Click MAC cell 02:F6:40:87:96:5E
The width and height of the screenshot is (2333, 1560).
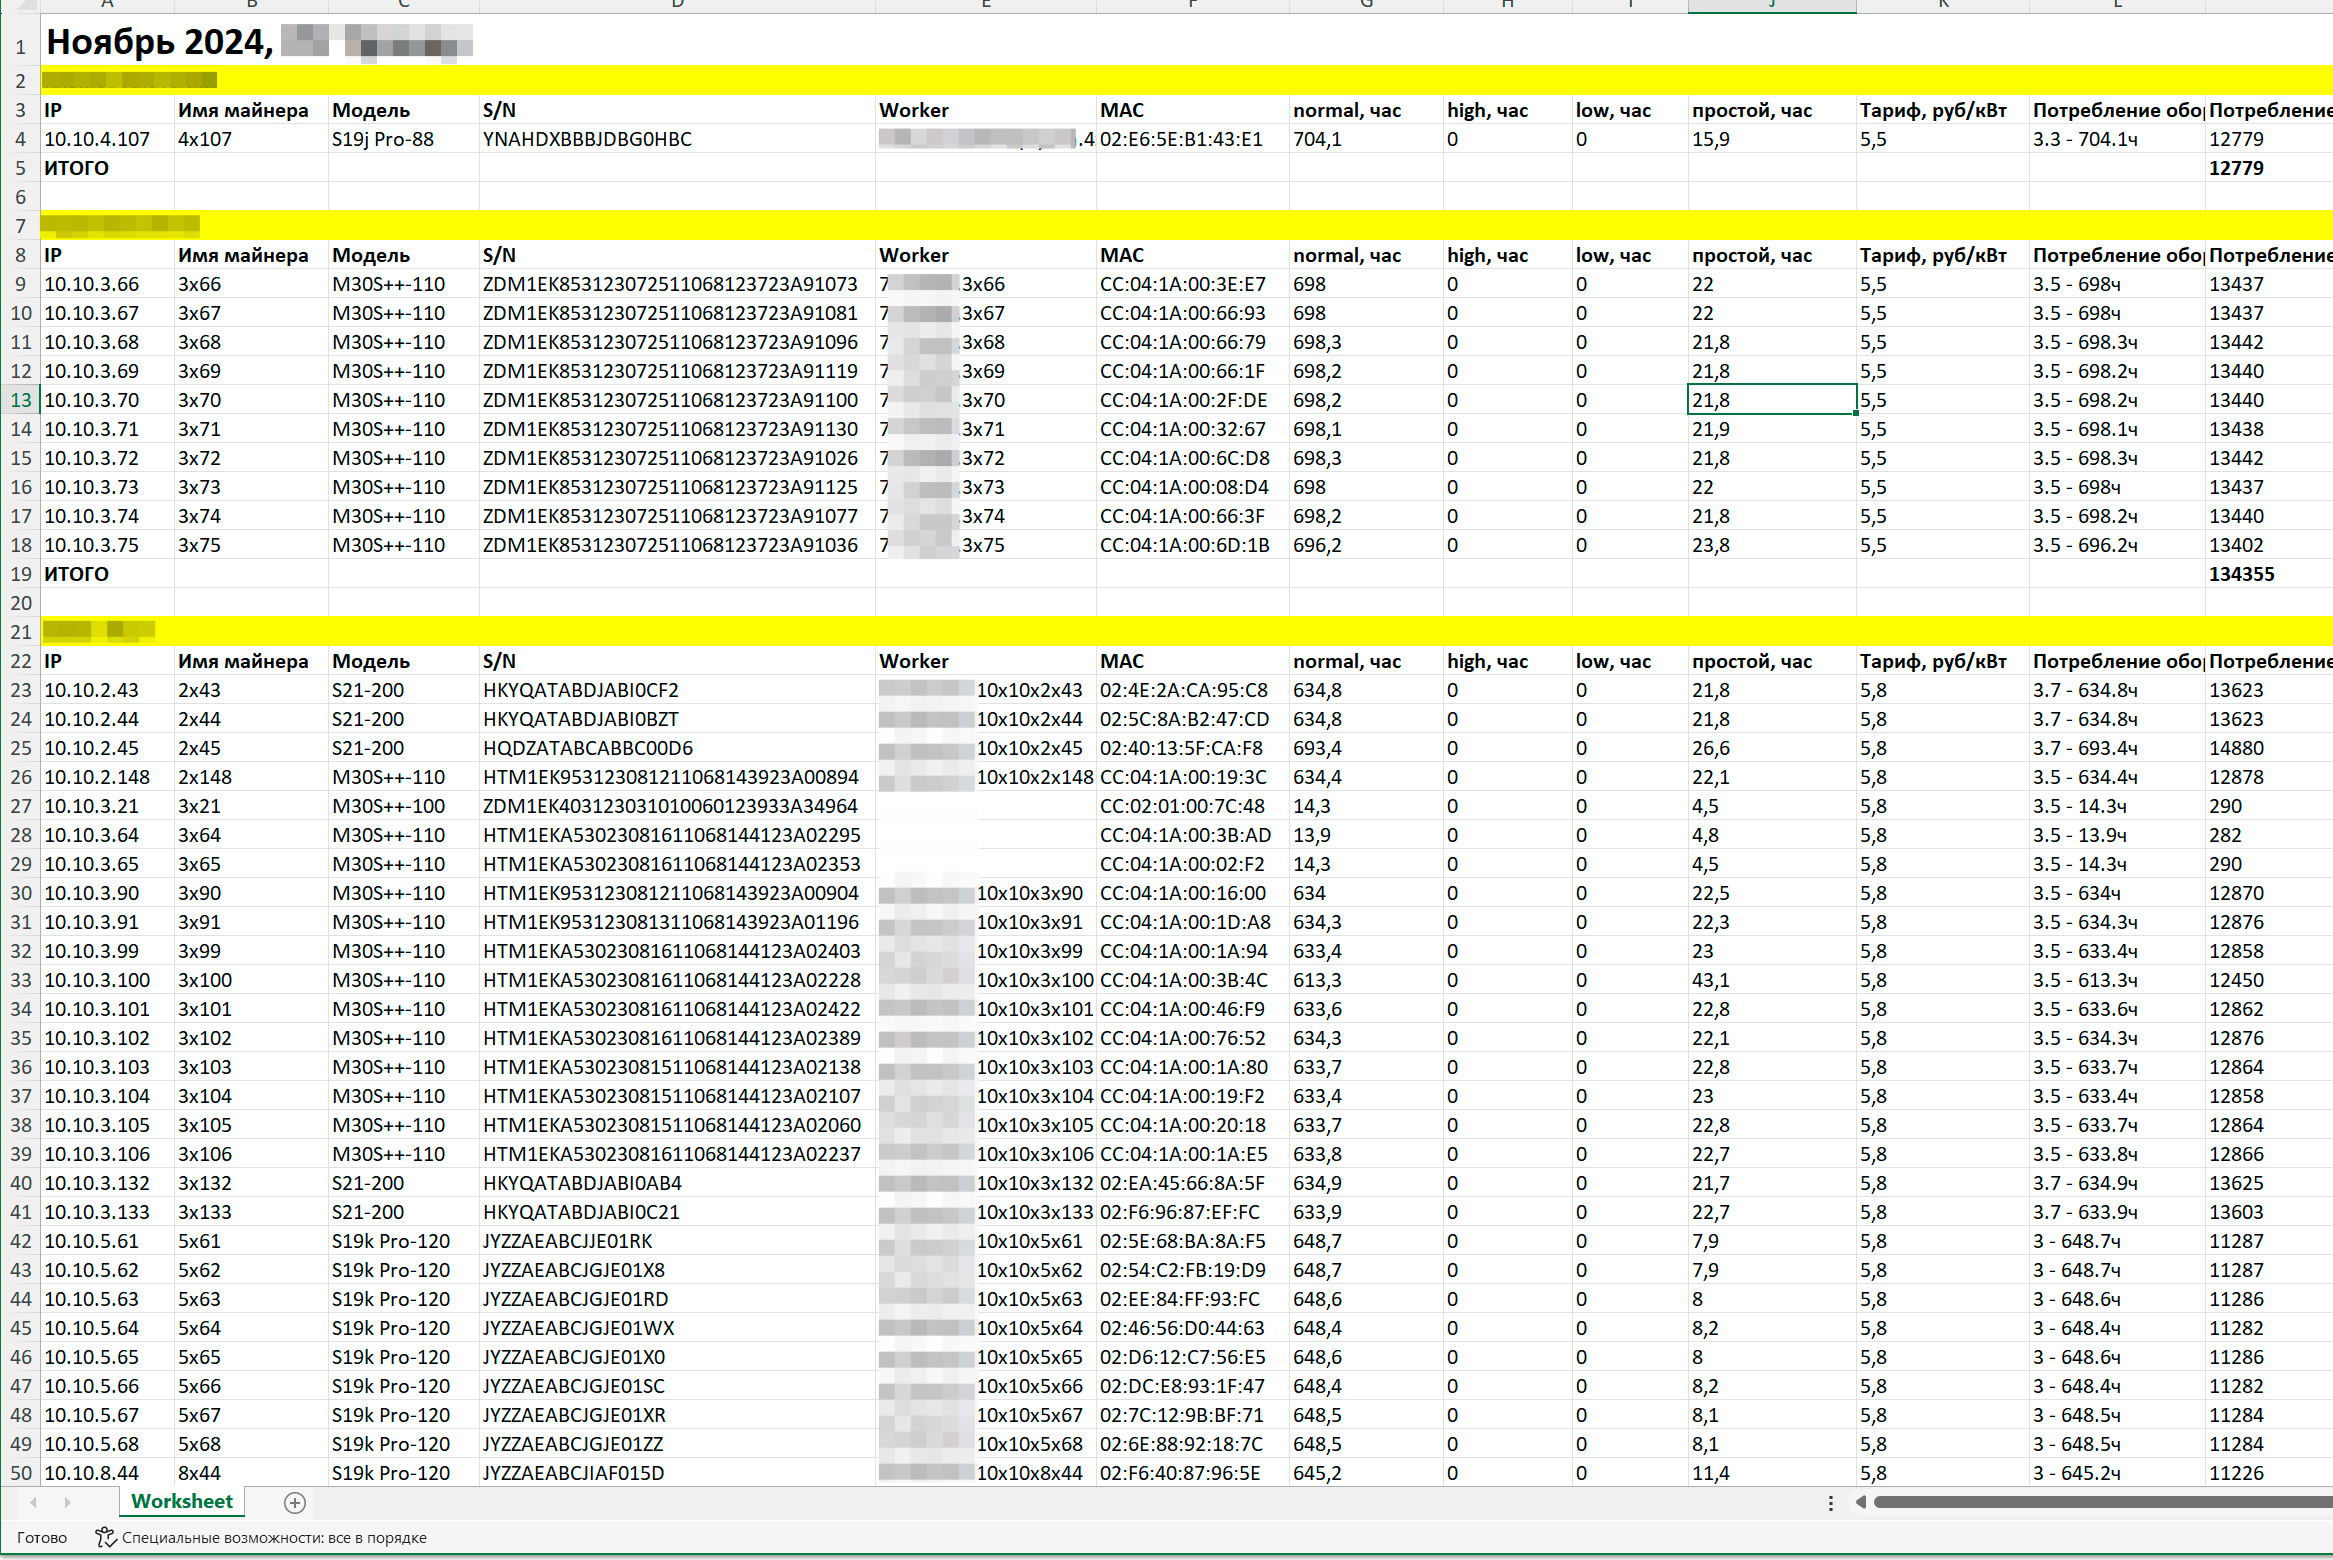[x=1193, y=1473]
